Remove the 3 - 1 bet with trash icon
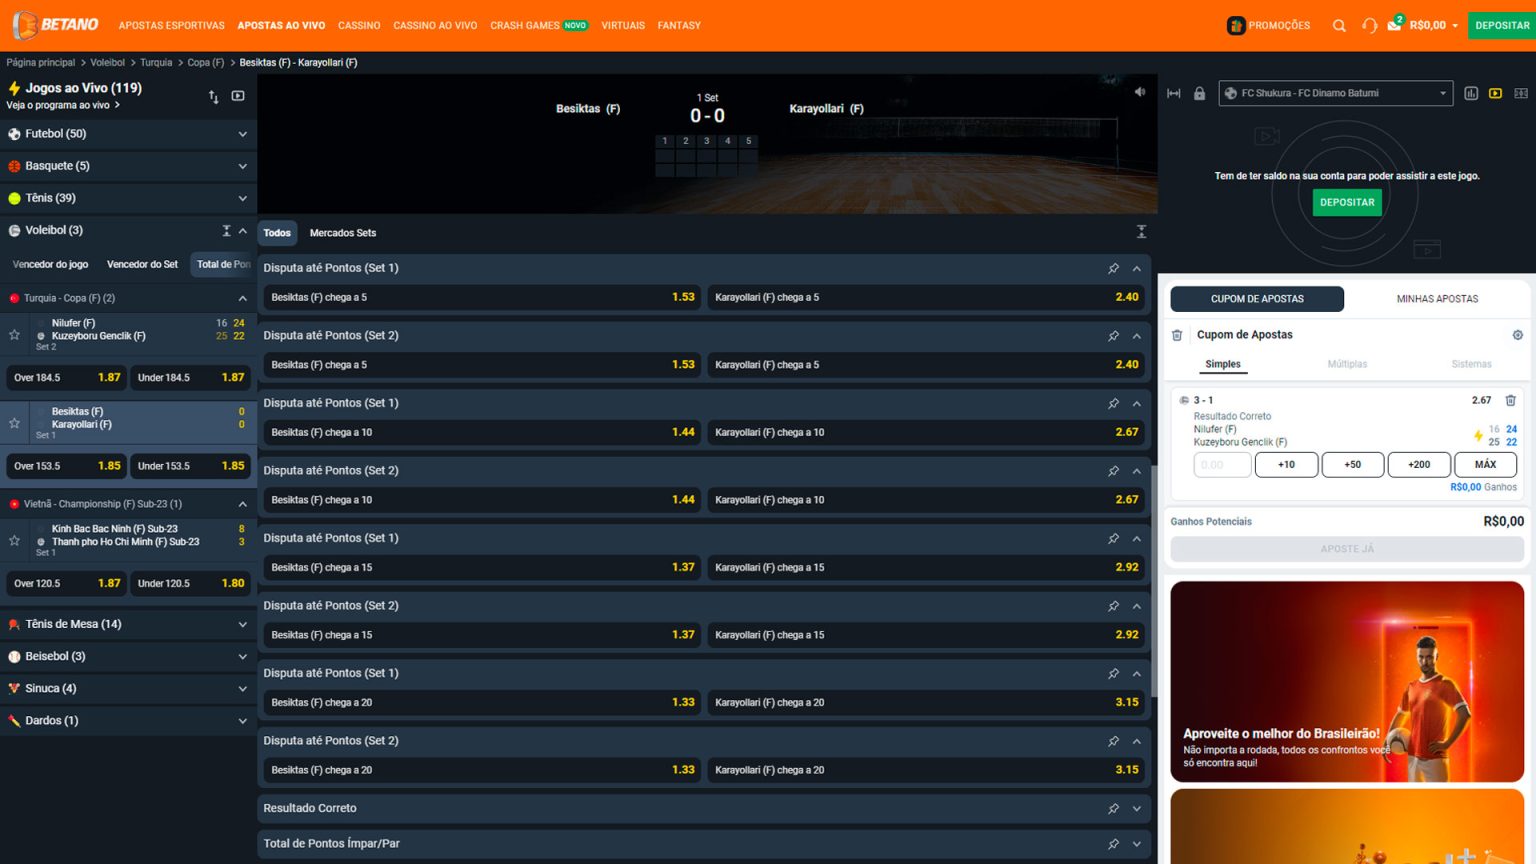This screenshot has height=864, width=1536. coord(1511,400)
